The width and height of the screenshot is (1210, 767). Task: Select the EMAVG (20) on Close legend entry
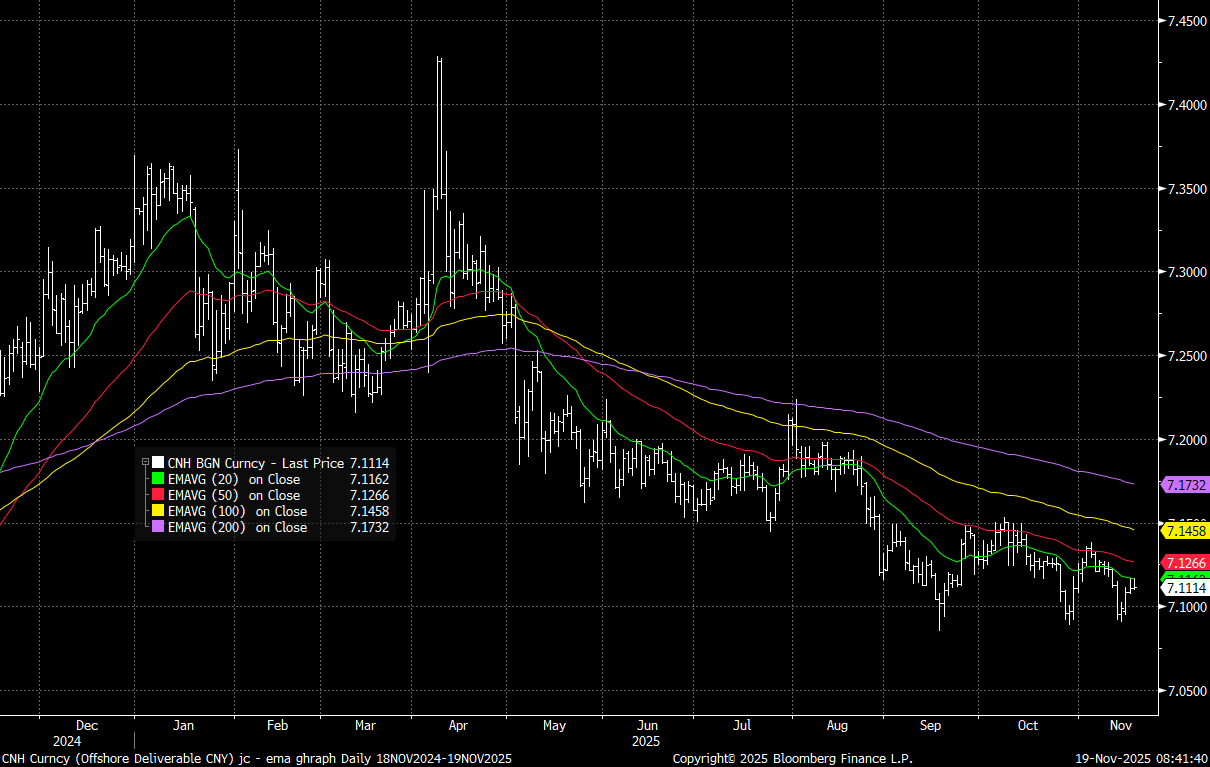[x=234, y=479]
